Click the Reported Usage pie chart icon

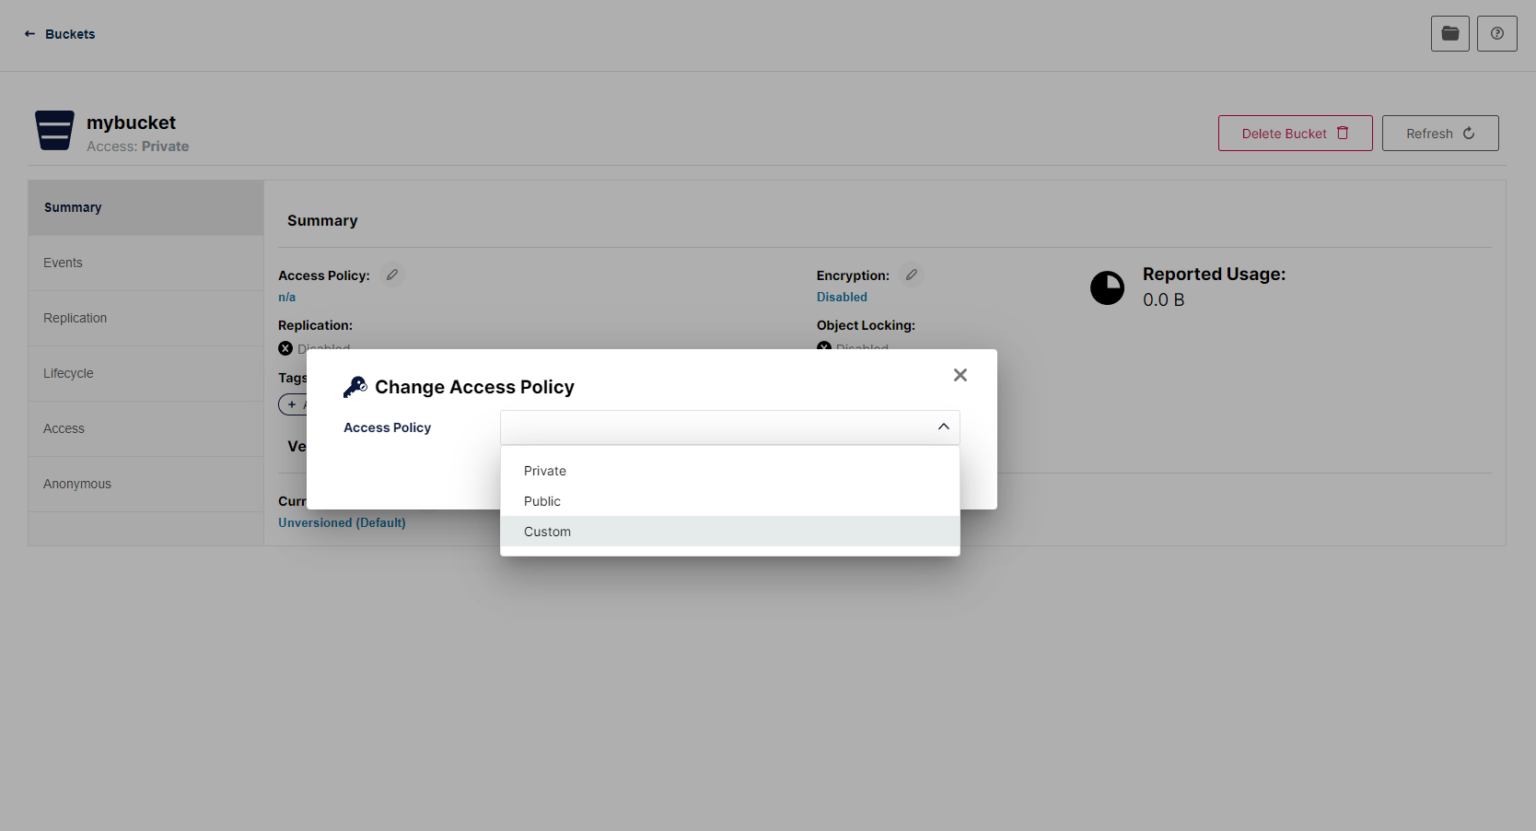click(1107, 288)
